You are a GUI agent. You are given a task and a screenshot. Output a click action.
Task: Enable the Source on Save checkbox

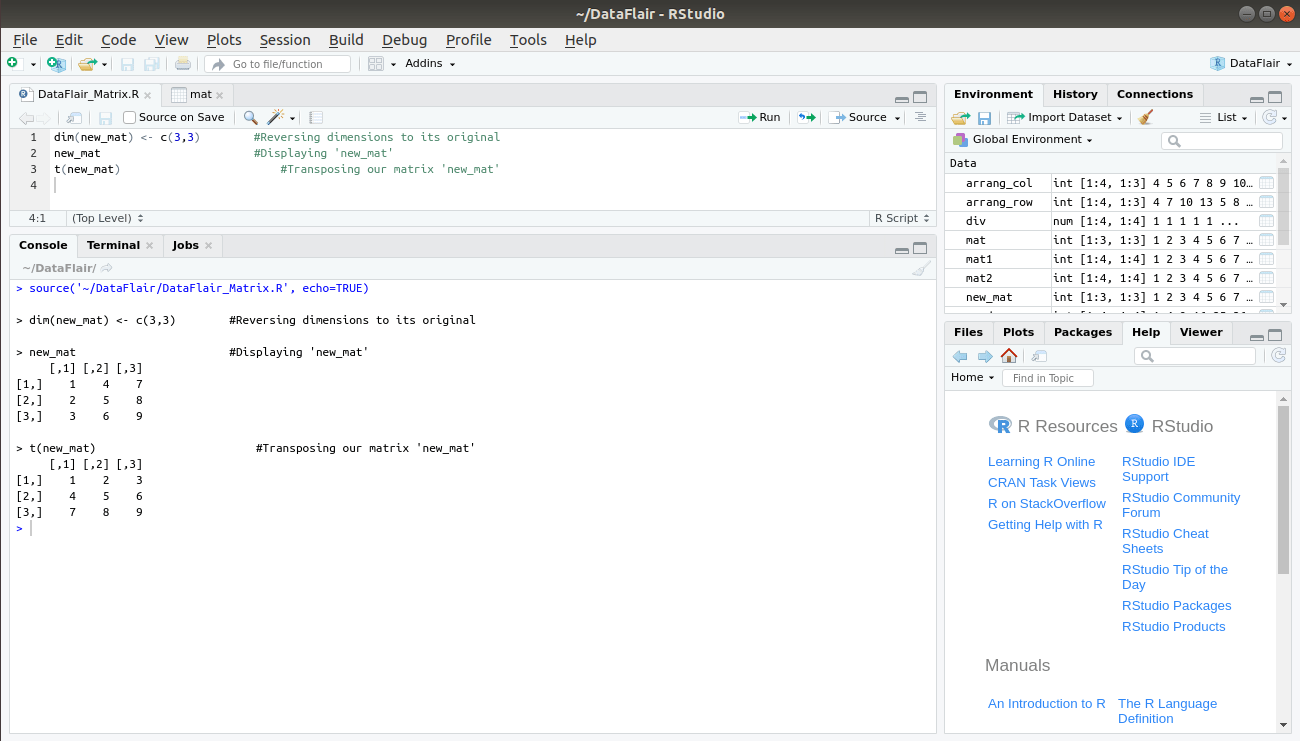click(x=129, y=117)
